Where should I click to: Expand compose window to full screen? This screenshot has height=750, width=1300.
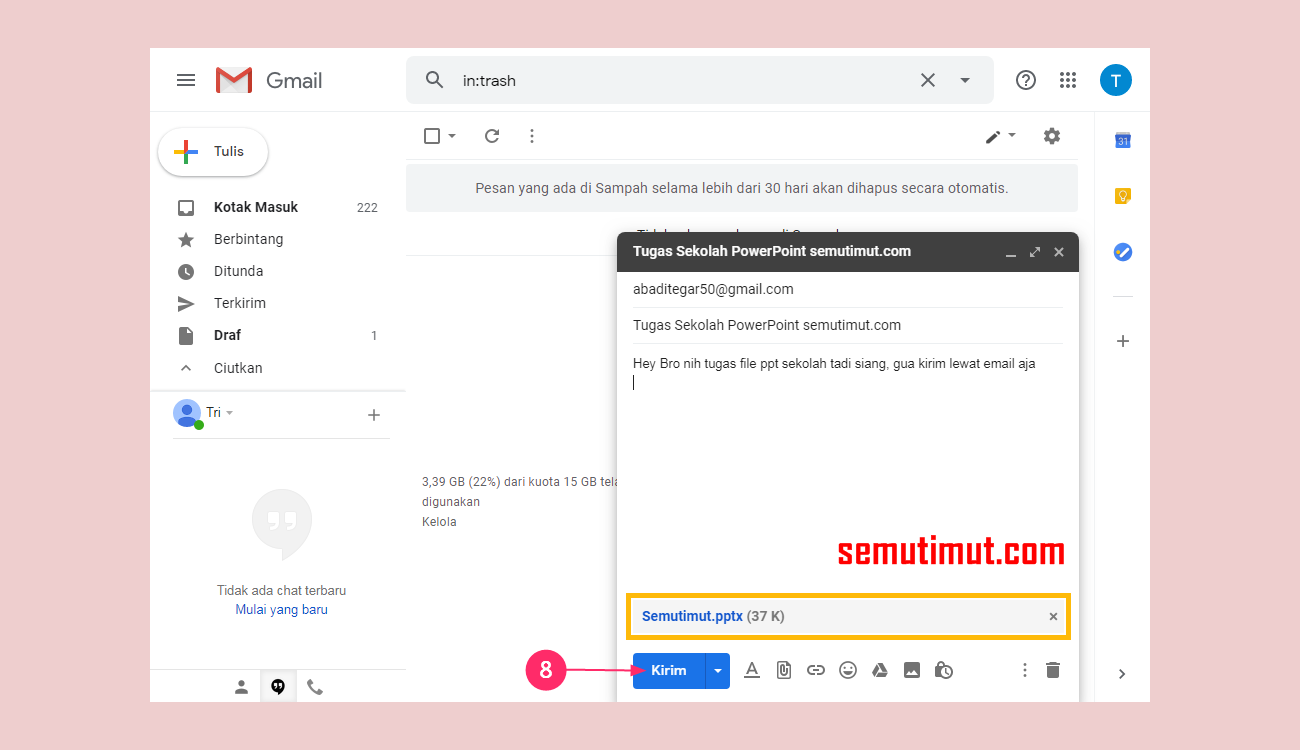coord(1035,252)
